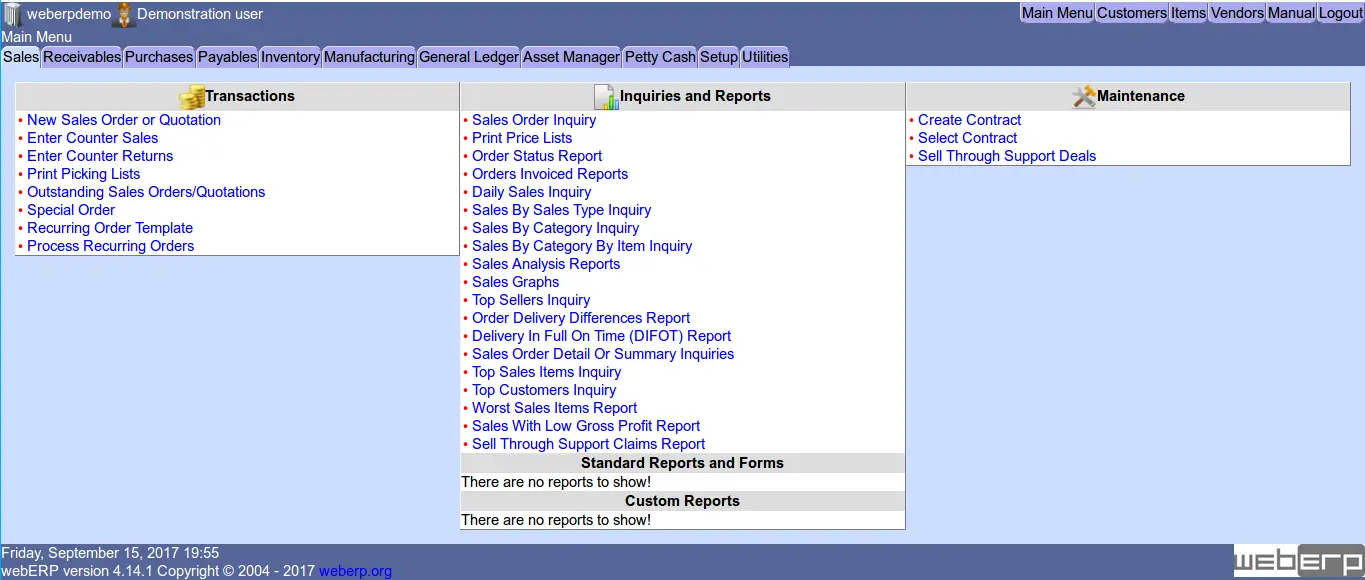The width and height of the screenshot is (1365, 580).
Task: Click the Standard Reports and Forms heading
Action: (x=682, y=463)
